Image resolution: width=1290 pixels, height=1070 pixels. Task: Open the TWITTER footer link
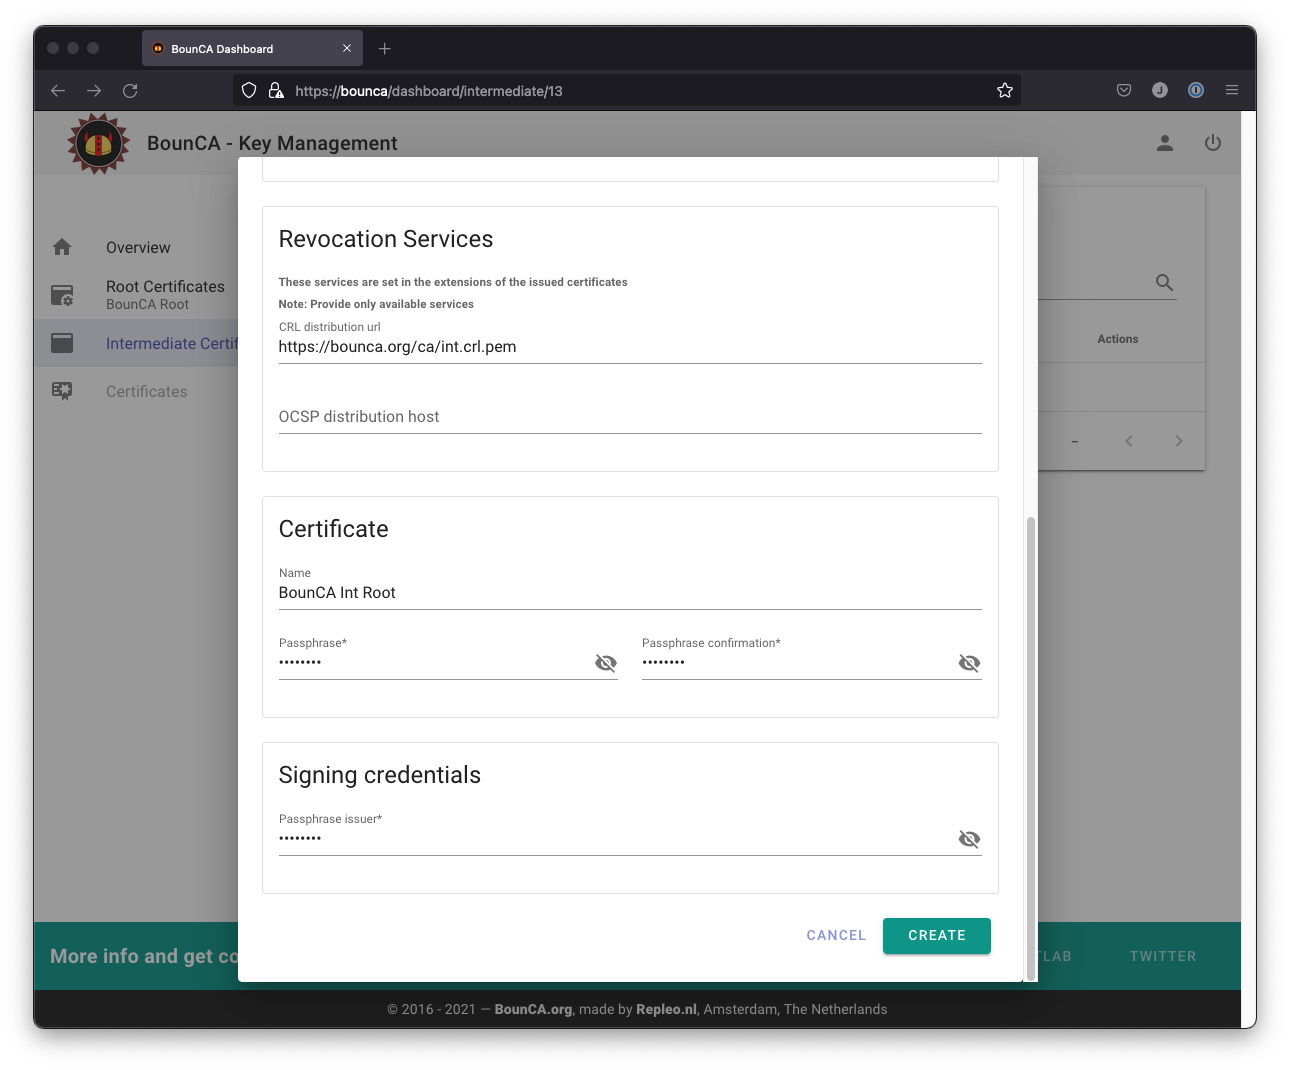click(x=1163, y=956)
